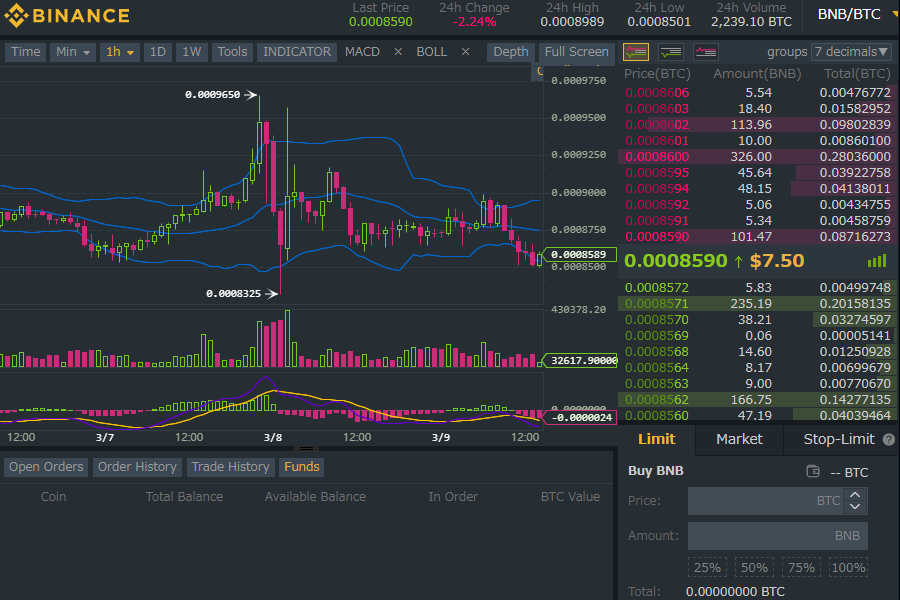The width and height of the screenshot is (900, 600).
Task: Select combined order book view icon
Action: point(636,52)
